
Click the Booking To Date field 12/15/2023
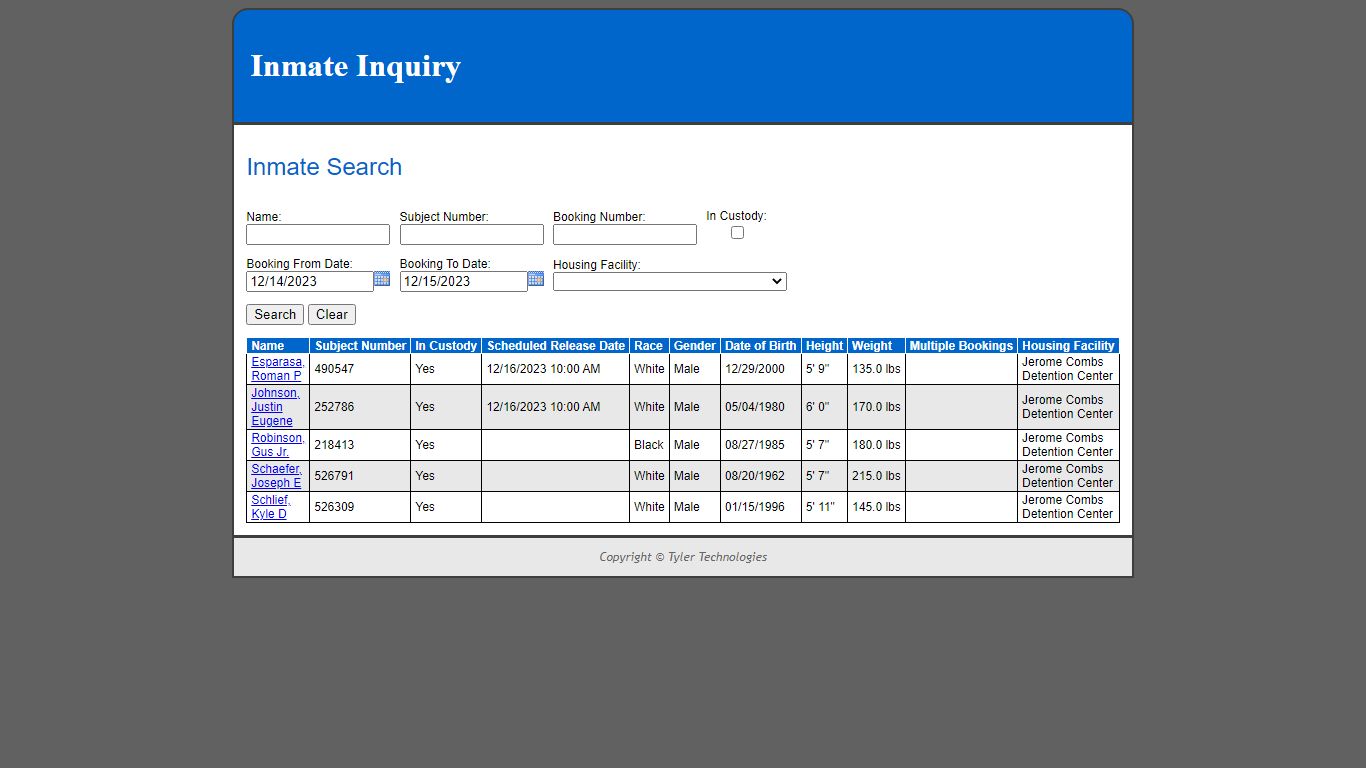pyautogui.click(x=464, y=282)
